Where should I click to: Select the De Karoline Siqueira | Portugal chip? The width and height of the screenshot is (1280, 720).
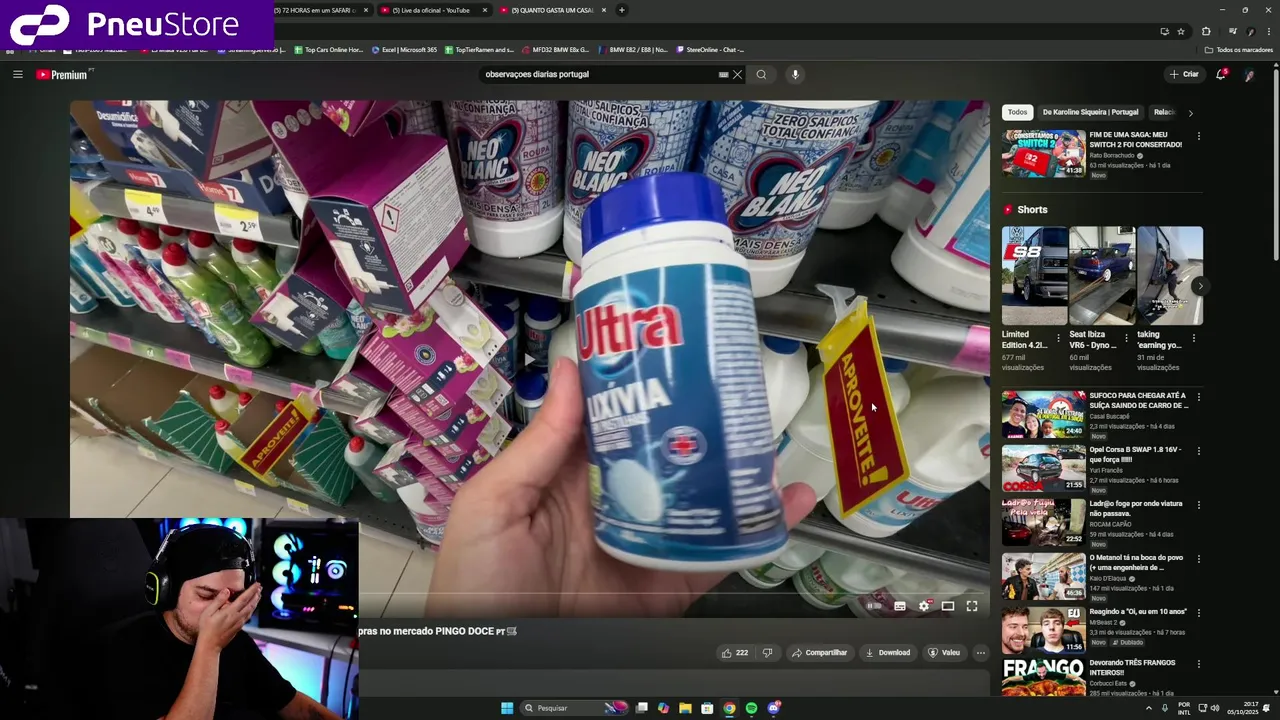pos(1090,112)
